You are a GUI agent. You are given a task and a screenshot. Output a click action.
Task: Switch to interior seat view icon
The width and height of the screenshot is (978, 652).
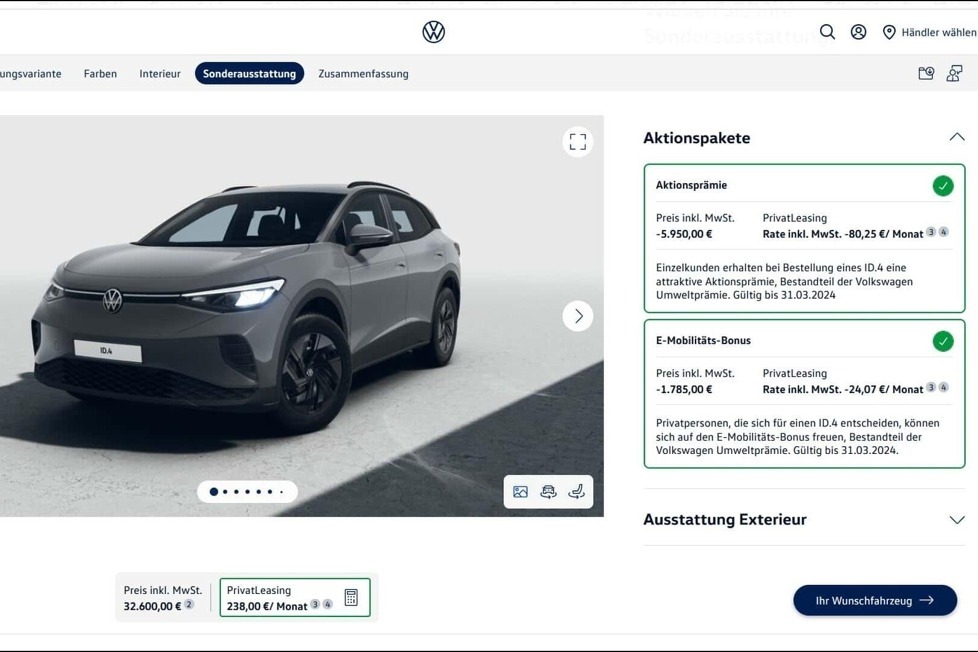click(x=576, y=492)
